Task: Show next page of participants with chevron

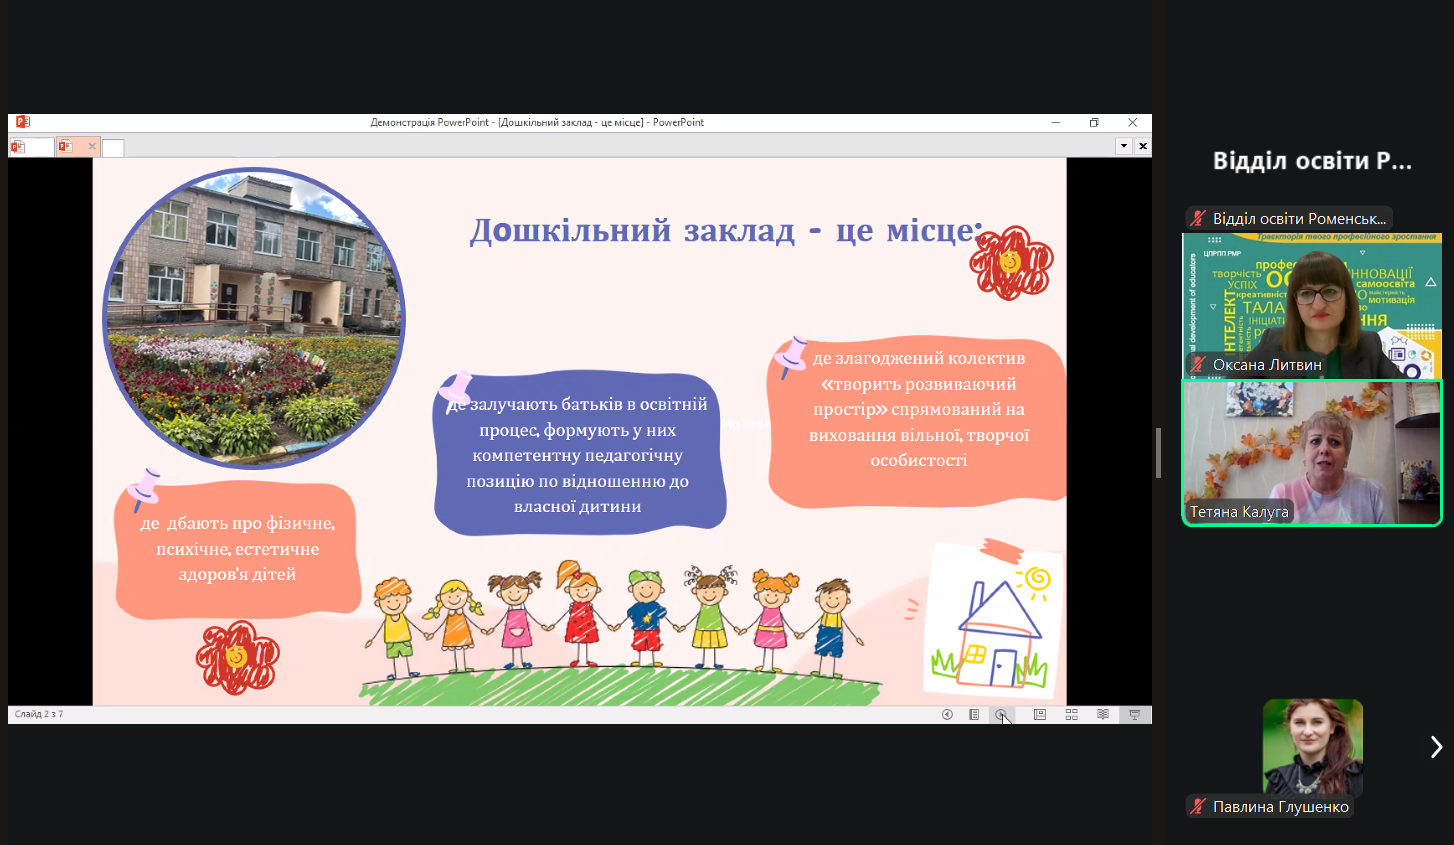Action: [x=1436, y=747]
